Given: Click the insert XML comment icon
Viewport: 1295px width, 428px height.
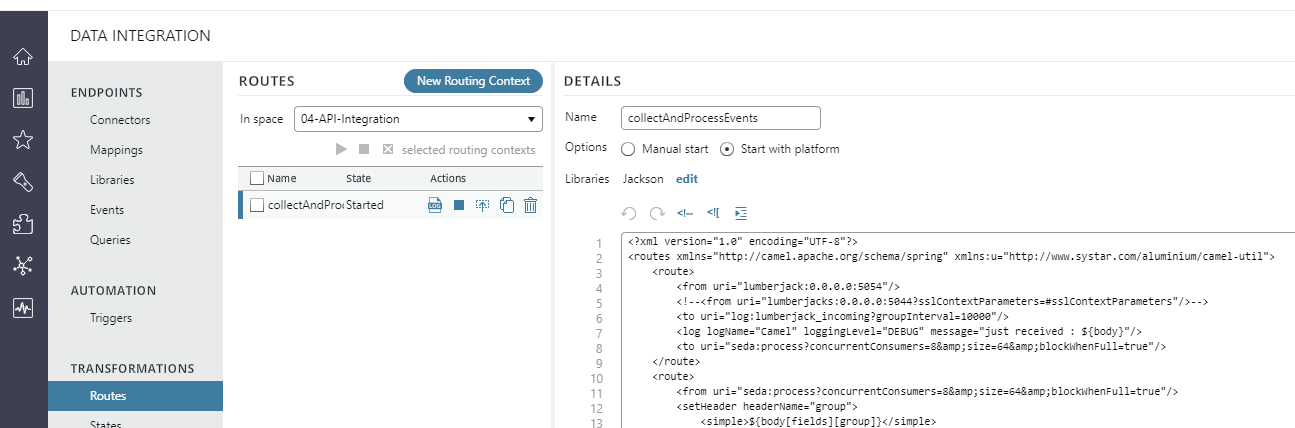Looking at the screenshot, I should click(685, 213).
